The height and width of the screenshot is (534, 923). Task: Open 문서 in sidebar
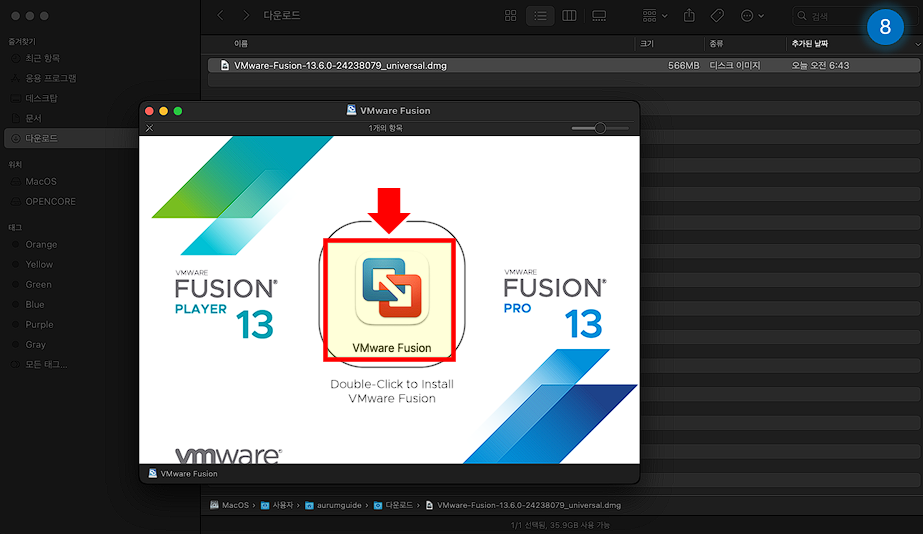pos(34,118)
